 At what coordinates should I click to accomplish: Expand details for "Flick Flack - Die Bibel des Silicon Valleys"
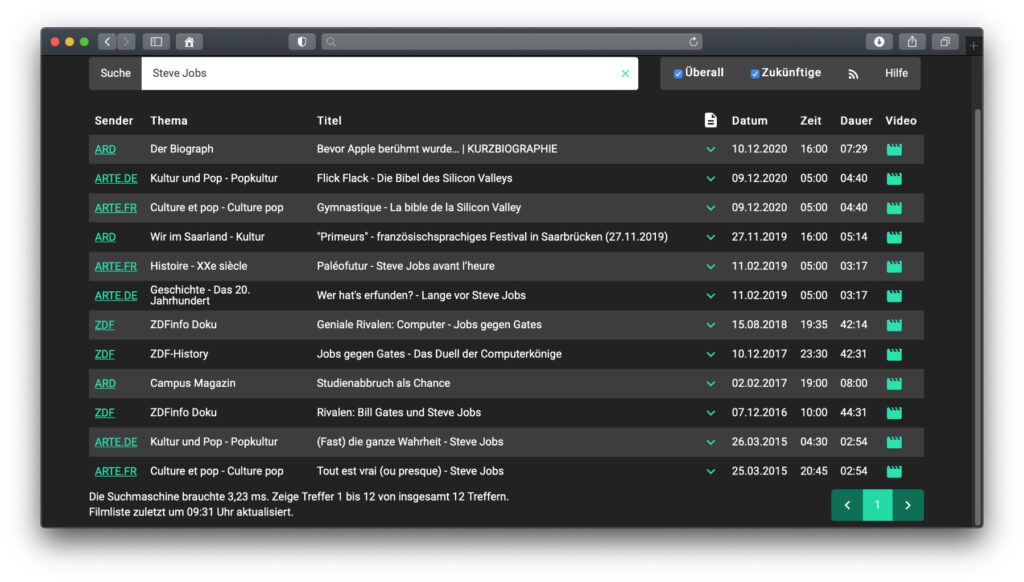point(710,178)
